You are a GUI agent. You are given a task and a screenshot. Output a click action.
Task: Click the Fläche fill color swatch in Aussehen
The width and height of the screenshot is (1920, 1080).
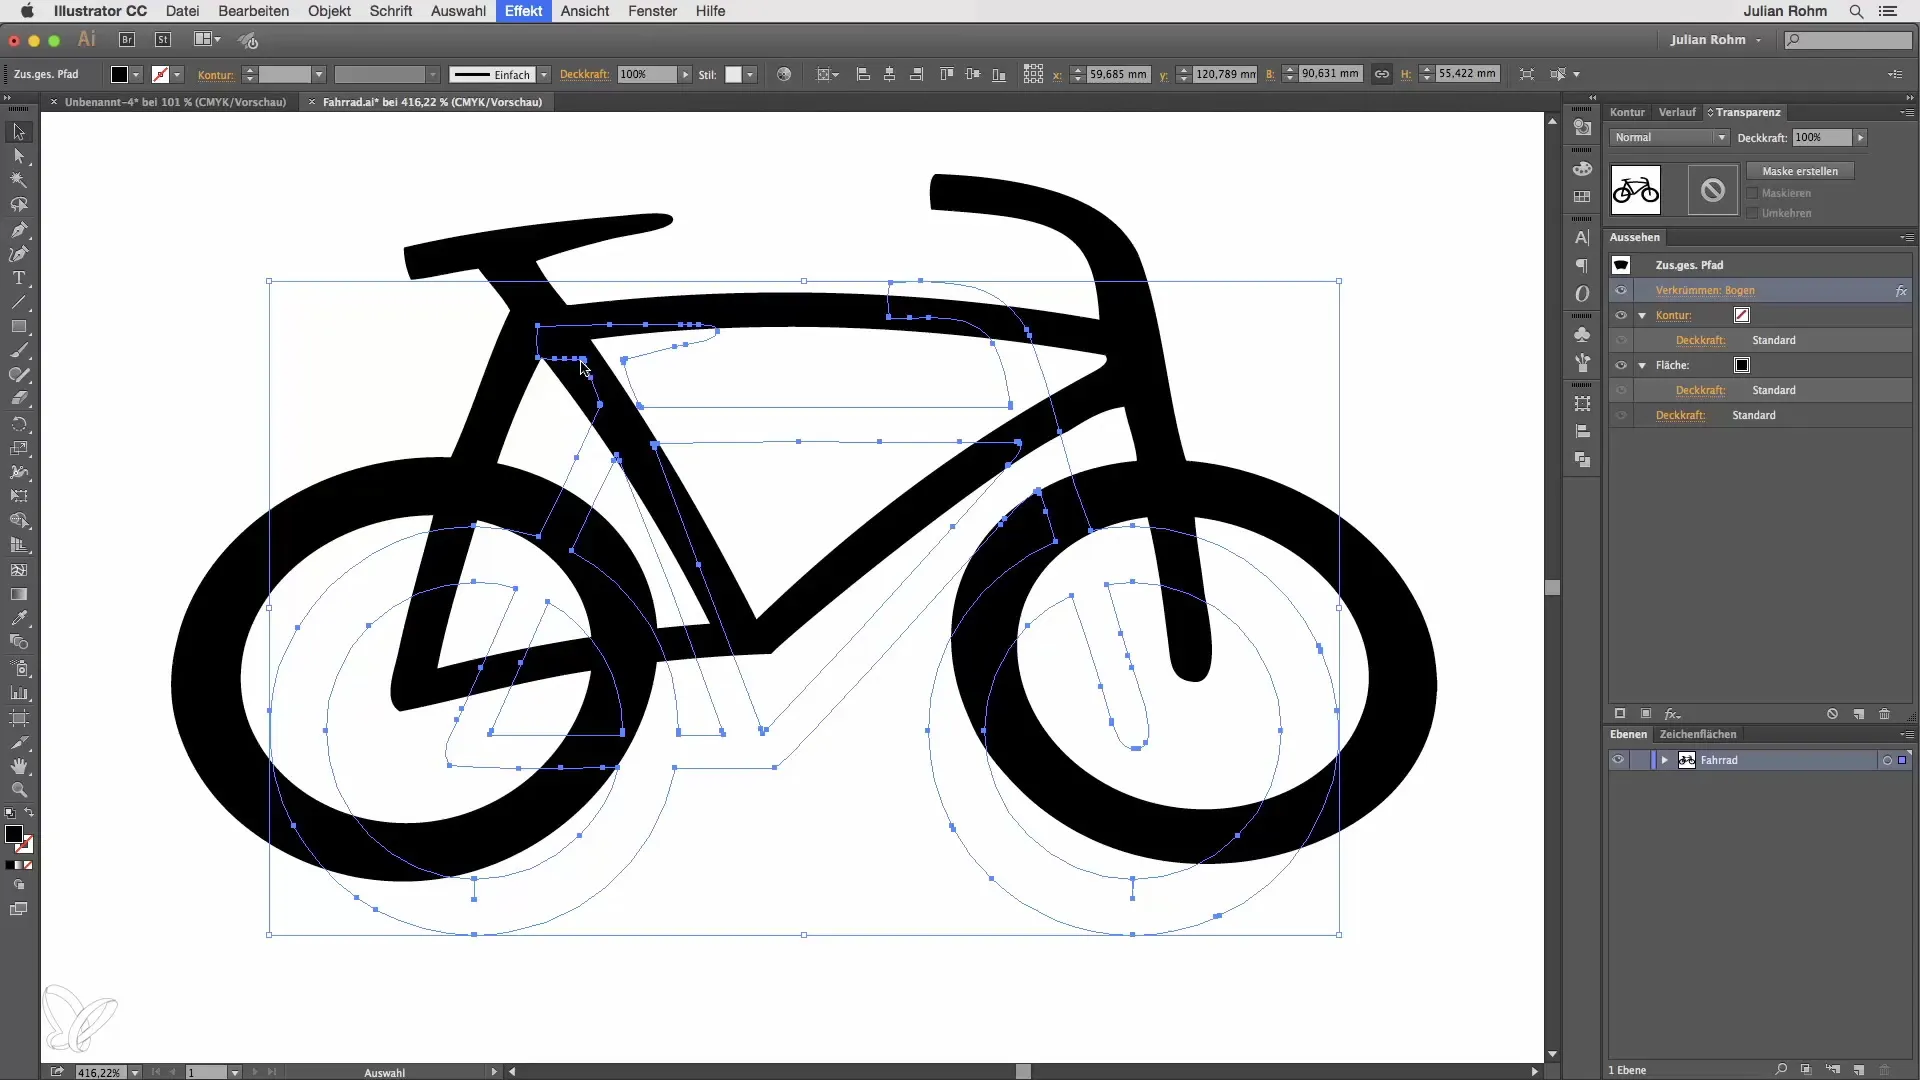pyautogui.click(x=1742, y=365)
